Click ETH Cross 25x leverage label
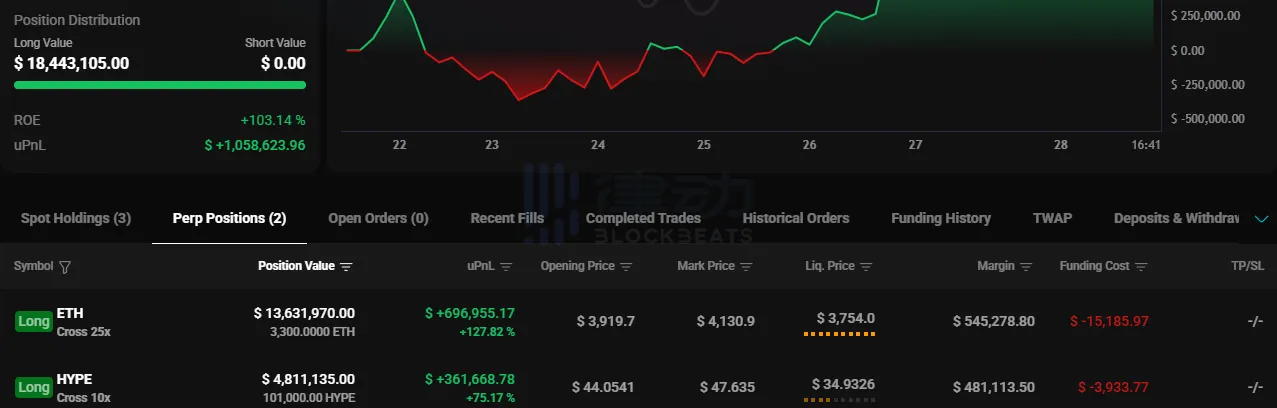 tap(84, 331)
